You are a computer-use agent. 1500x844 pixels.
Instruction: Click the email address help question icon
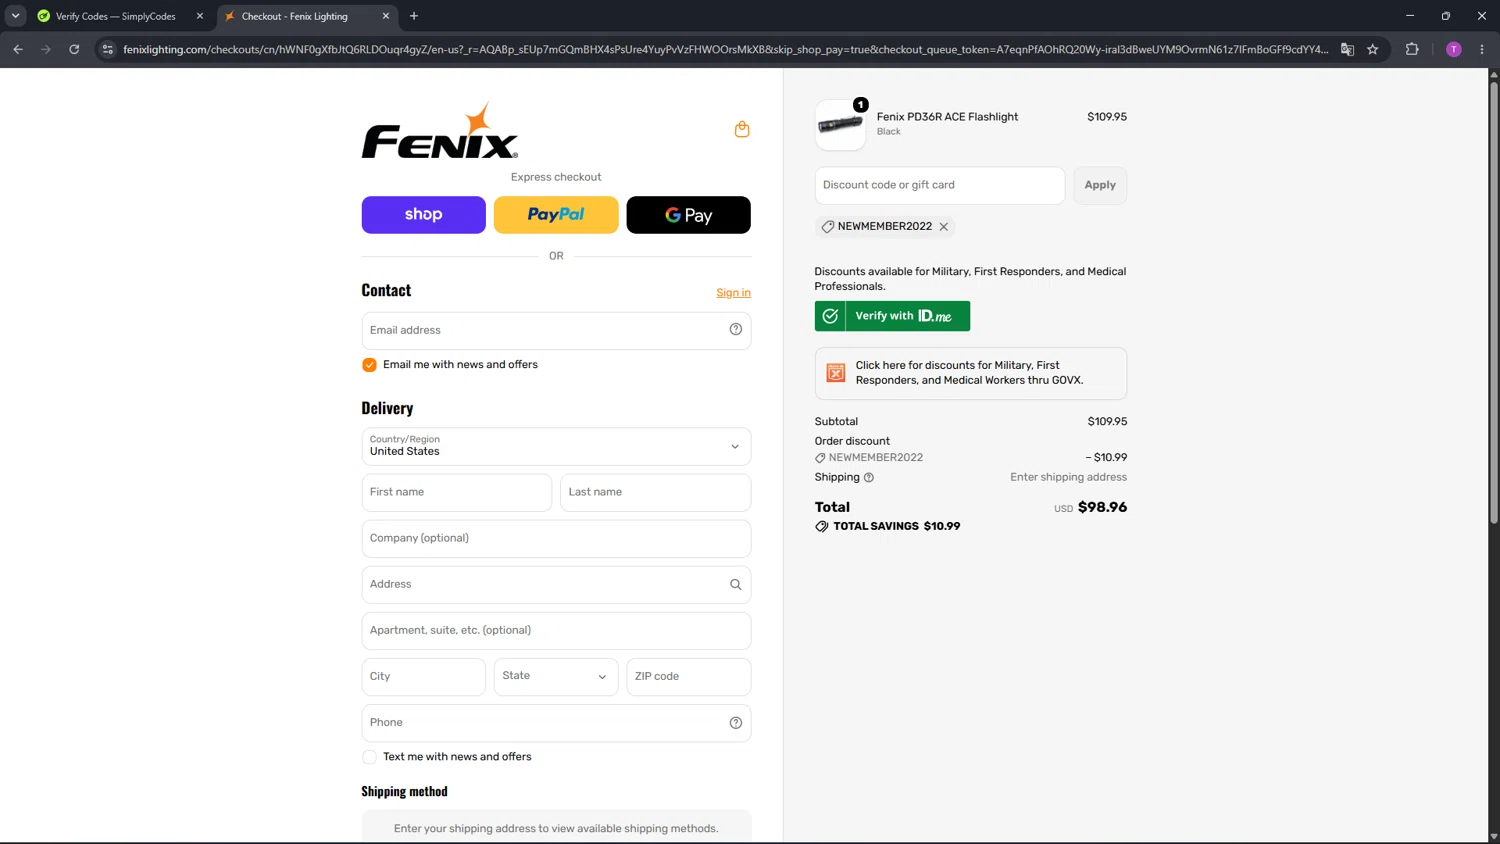pos(736,330)
